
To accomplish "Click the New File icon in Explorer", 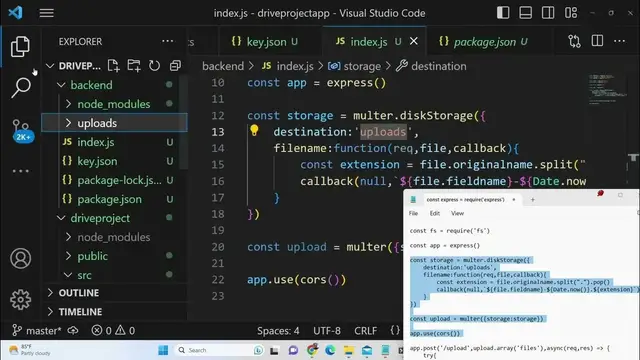I will pyautogui.click(x=113, y=66).
